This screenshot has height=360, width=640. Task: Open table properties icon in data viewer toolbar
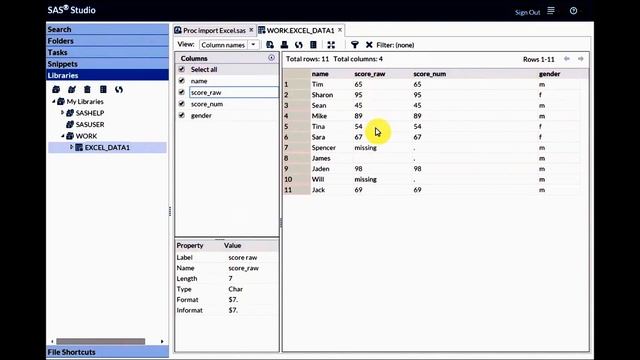(x=313, y=45)
